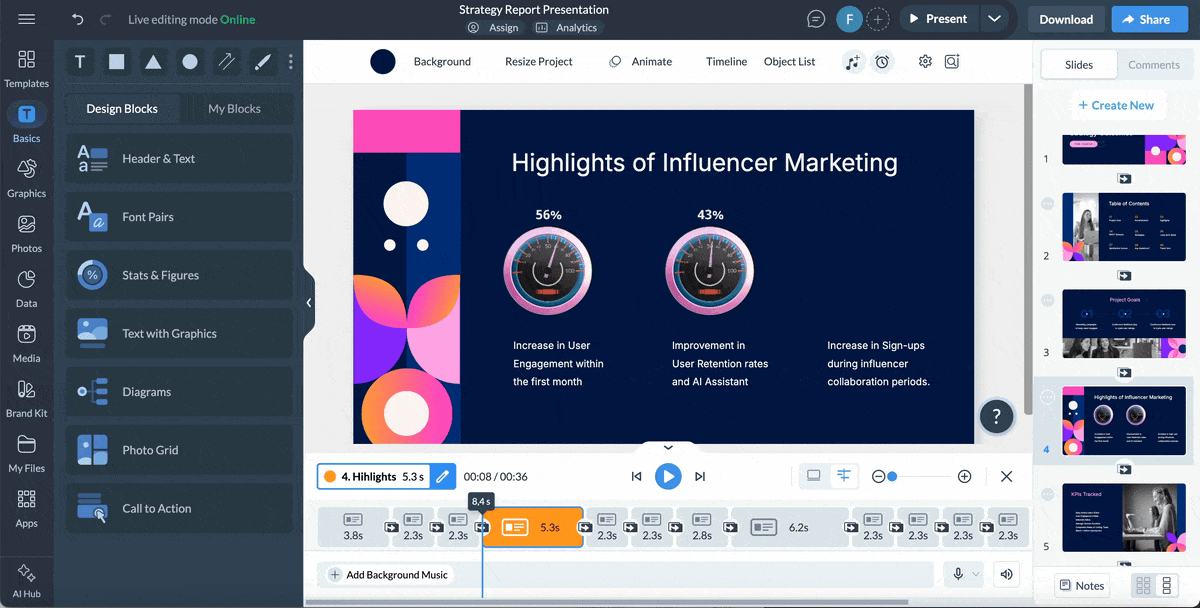1200x608 pixels.
Task: Select the Brush drawing tool
Action: [x=262, y=62]
